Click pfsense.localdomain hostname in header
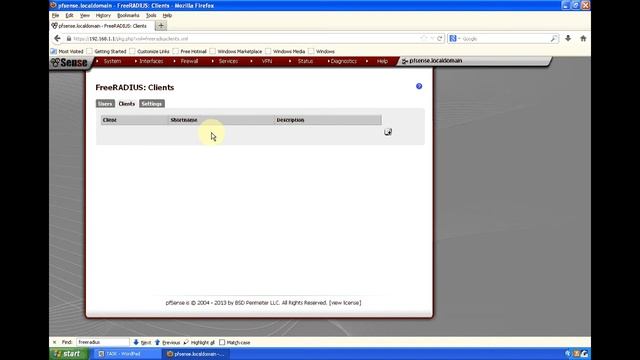The width and height of the screenshot is (640, 360). click(436, 61)
